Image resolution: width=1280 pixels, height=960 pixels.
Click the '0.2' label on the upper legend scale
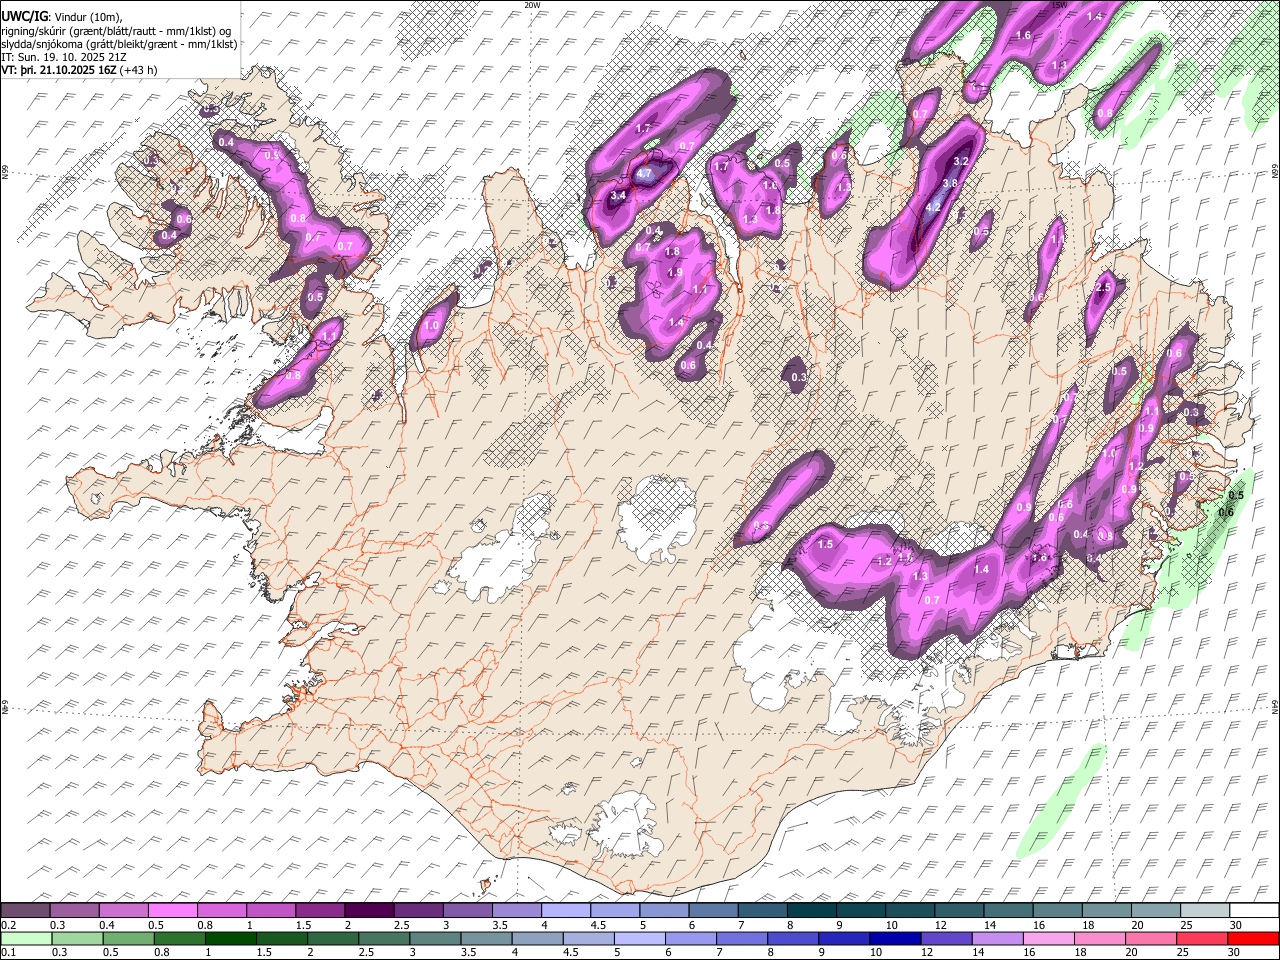7,925
